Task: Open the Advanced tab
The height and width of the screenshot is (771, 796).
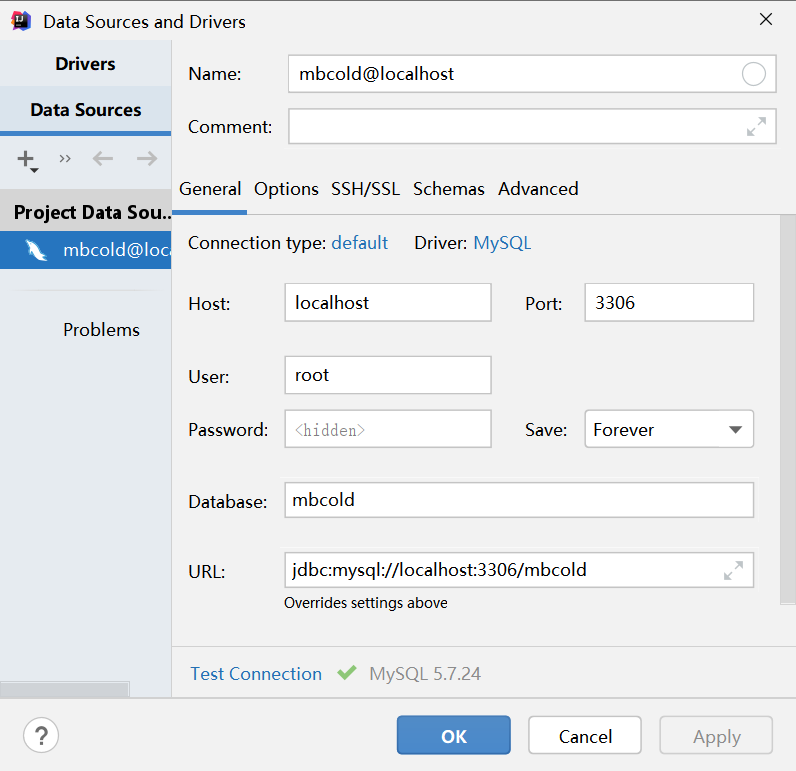Action: click(x=538, y=189)
